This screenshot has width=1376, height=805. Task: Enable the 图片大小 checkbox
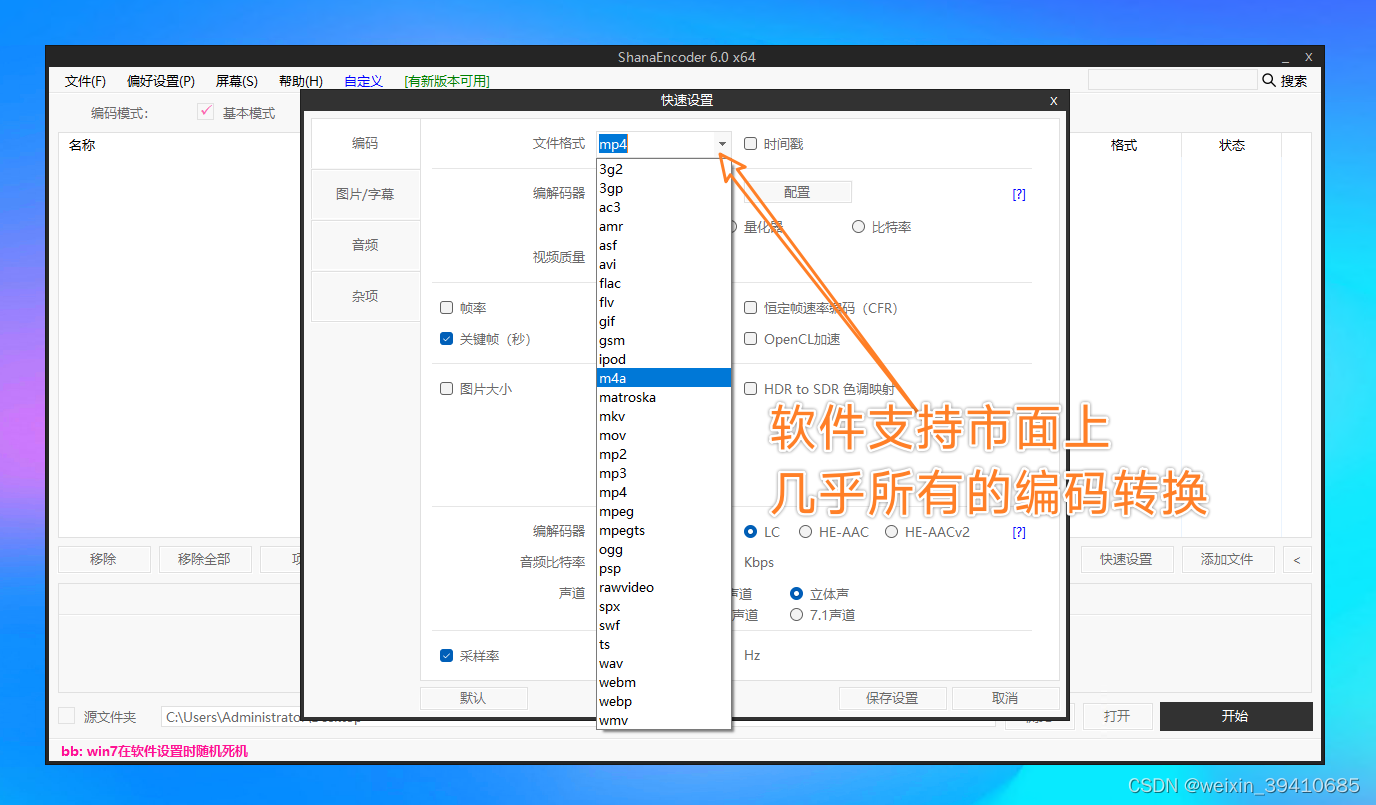click(446, 389)
